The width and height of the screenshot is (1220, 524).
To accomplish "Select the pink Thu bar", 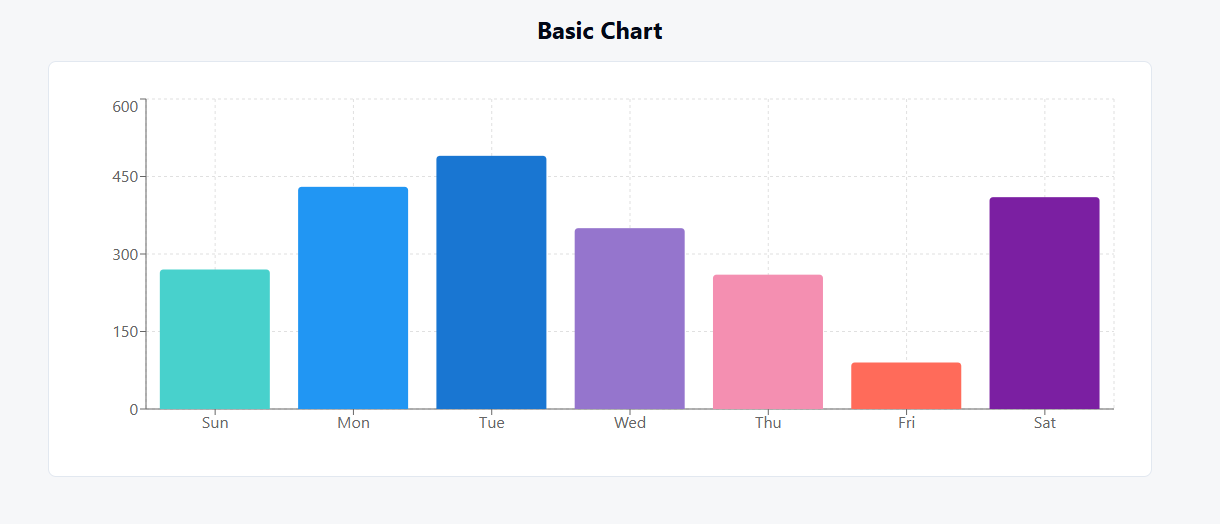I will click(x=768, y=342).
